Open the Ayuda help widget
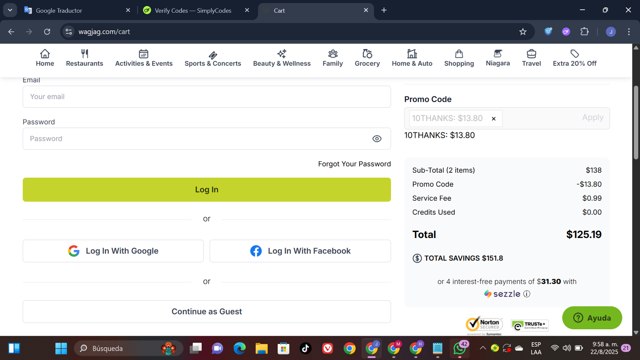 click(592, 318)
